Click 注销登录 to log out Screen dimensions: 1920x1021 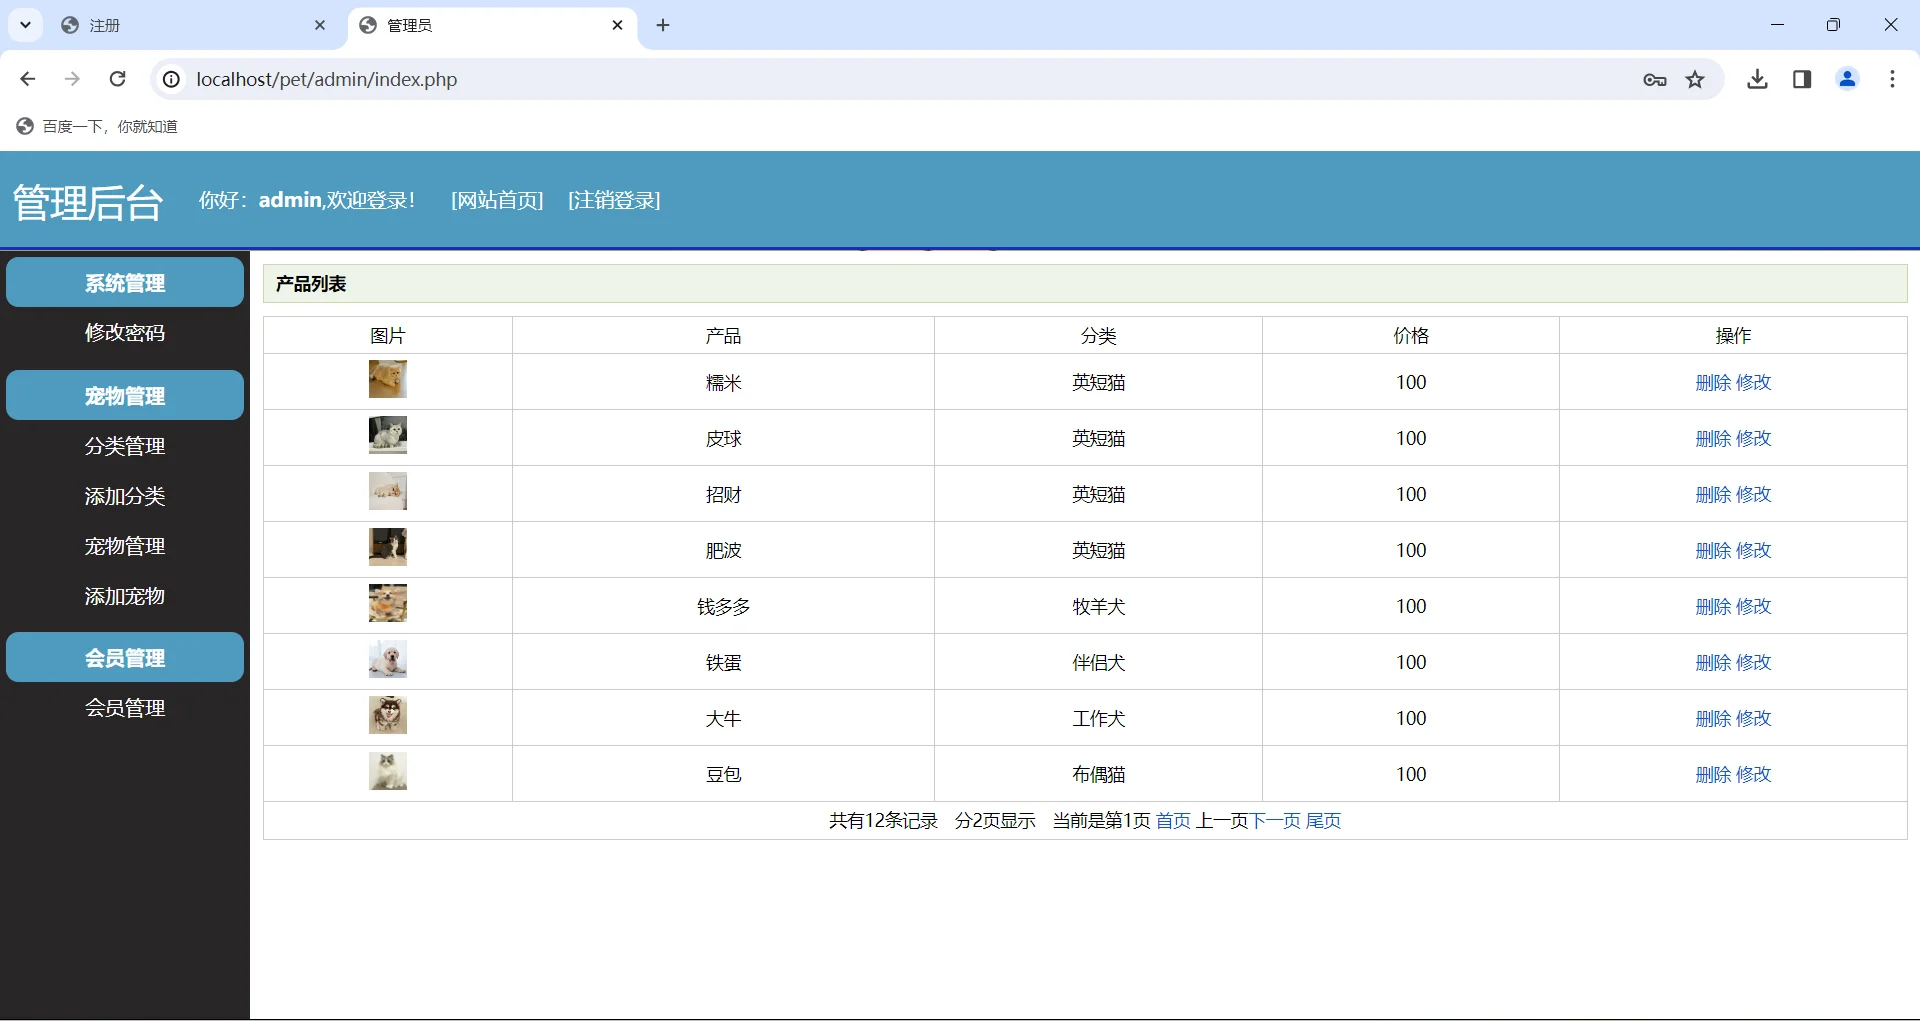pos(613,200)
